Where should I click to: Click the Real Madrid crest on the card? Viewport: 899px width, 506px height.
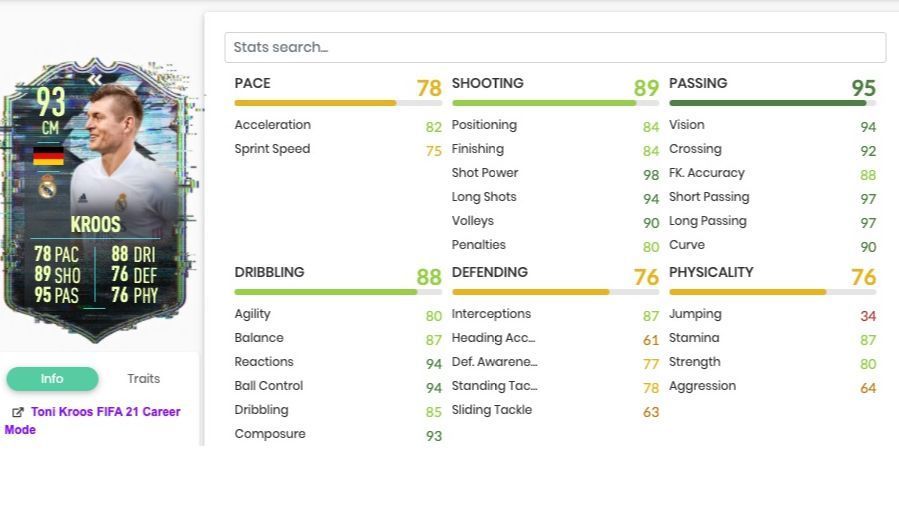(x=47, y=186)
